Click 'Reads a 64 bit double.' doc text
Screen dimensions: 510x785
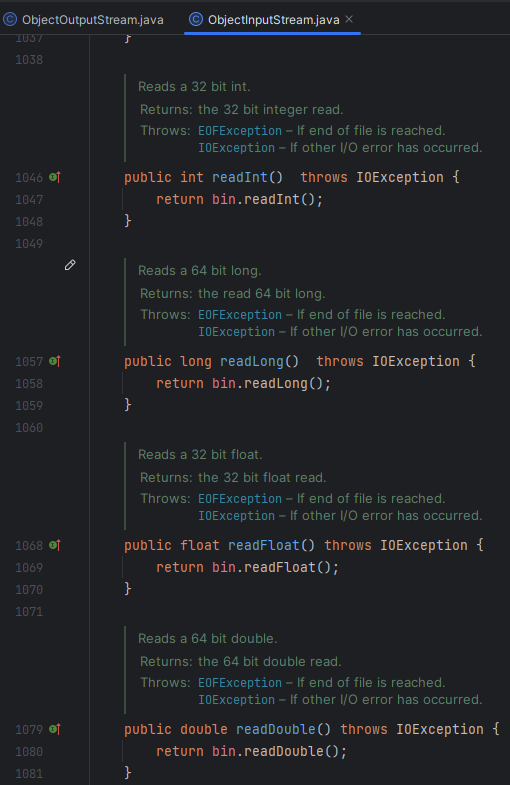point(208,639)
